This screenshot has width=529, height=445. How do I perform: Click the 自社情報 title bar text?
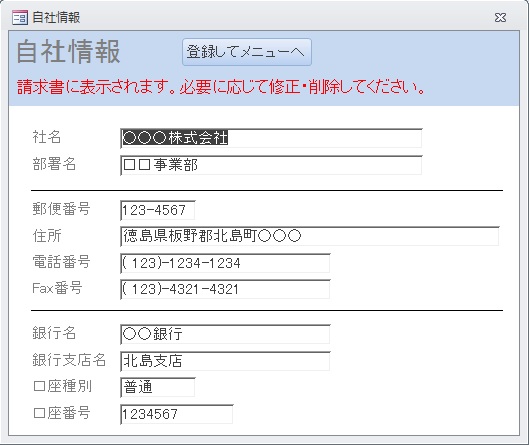click(x=56, y=18)
